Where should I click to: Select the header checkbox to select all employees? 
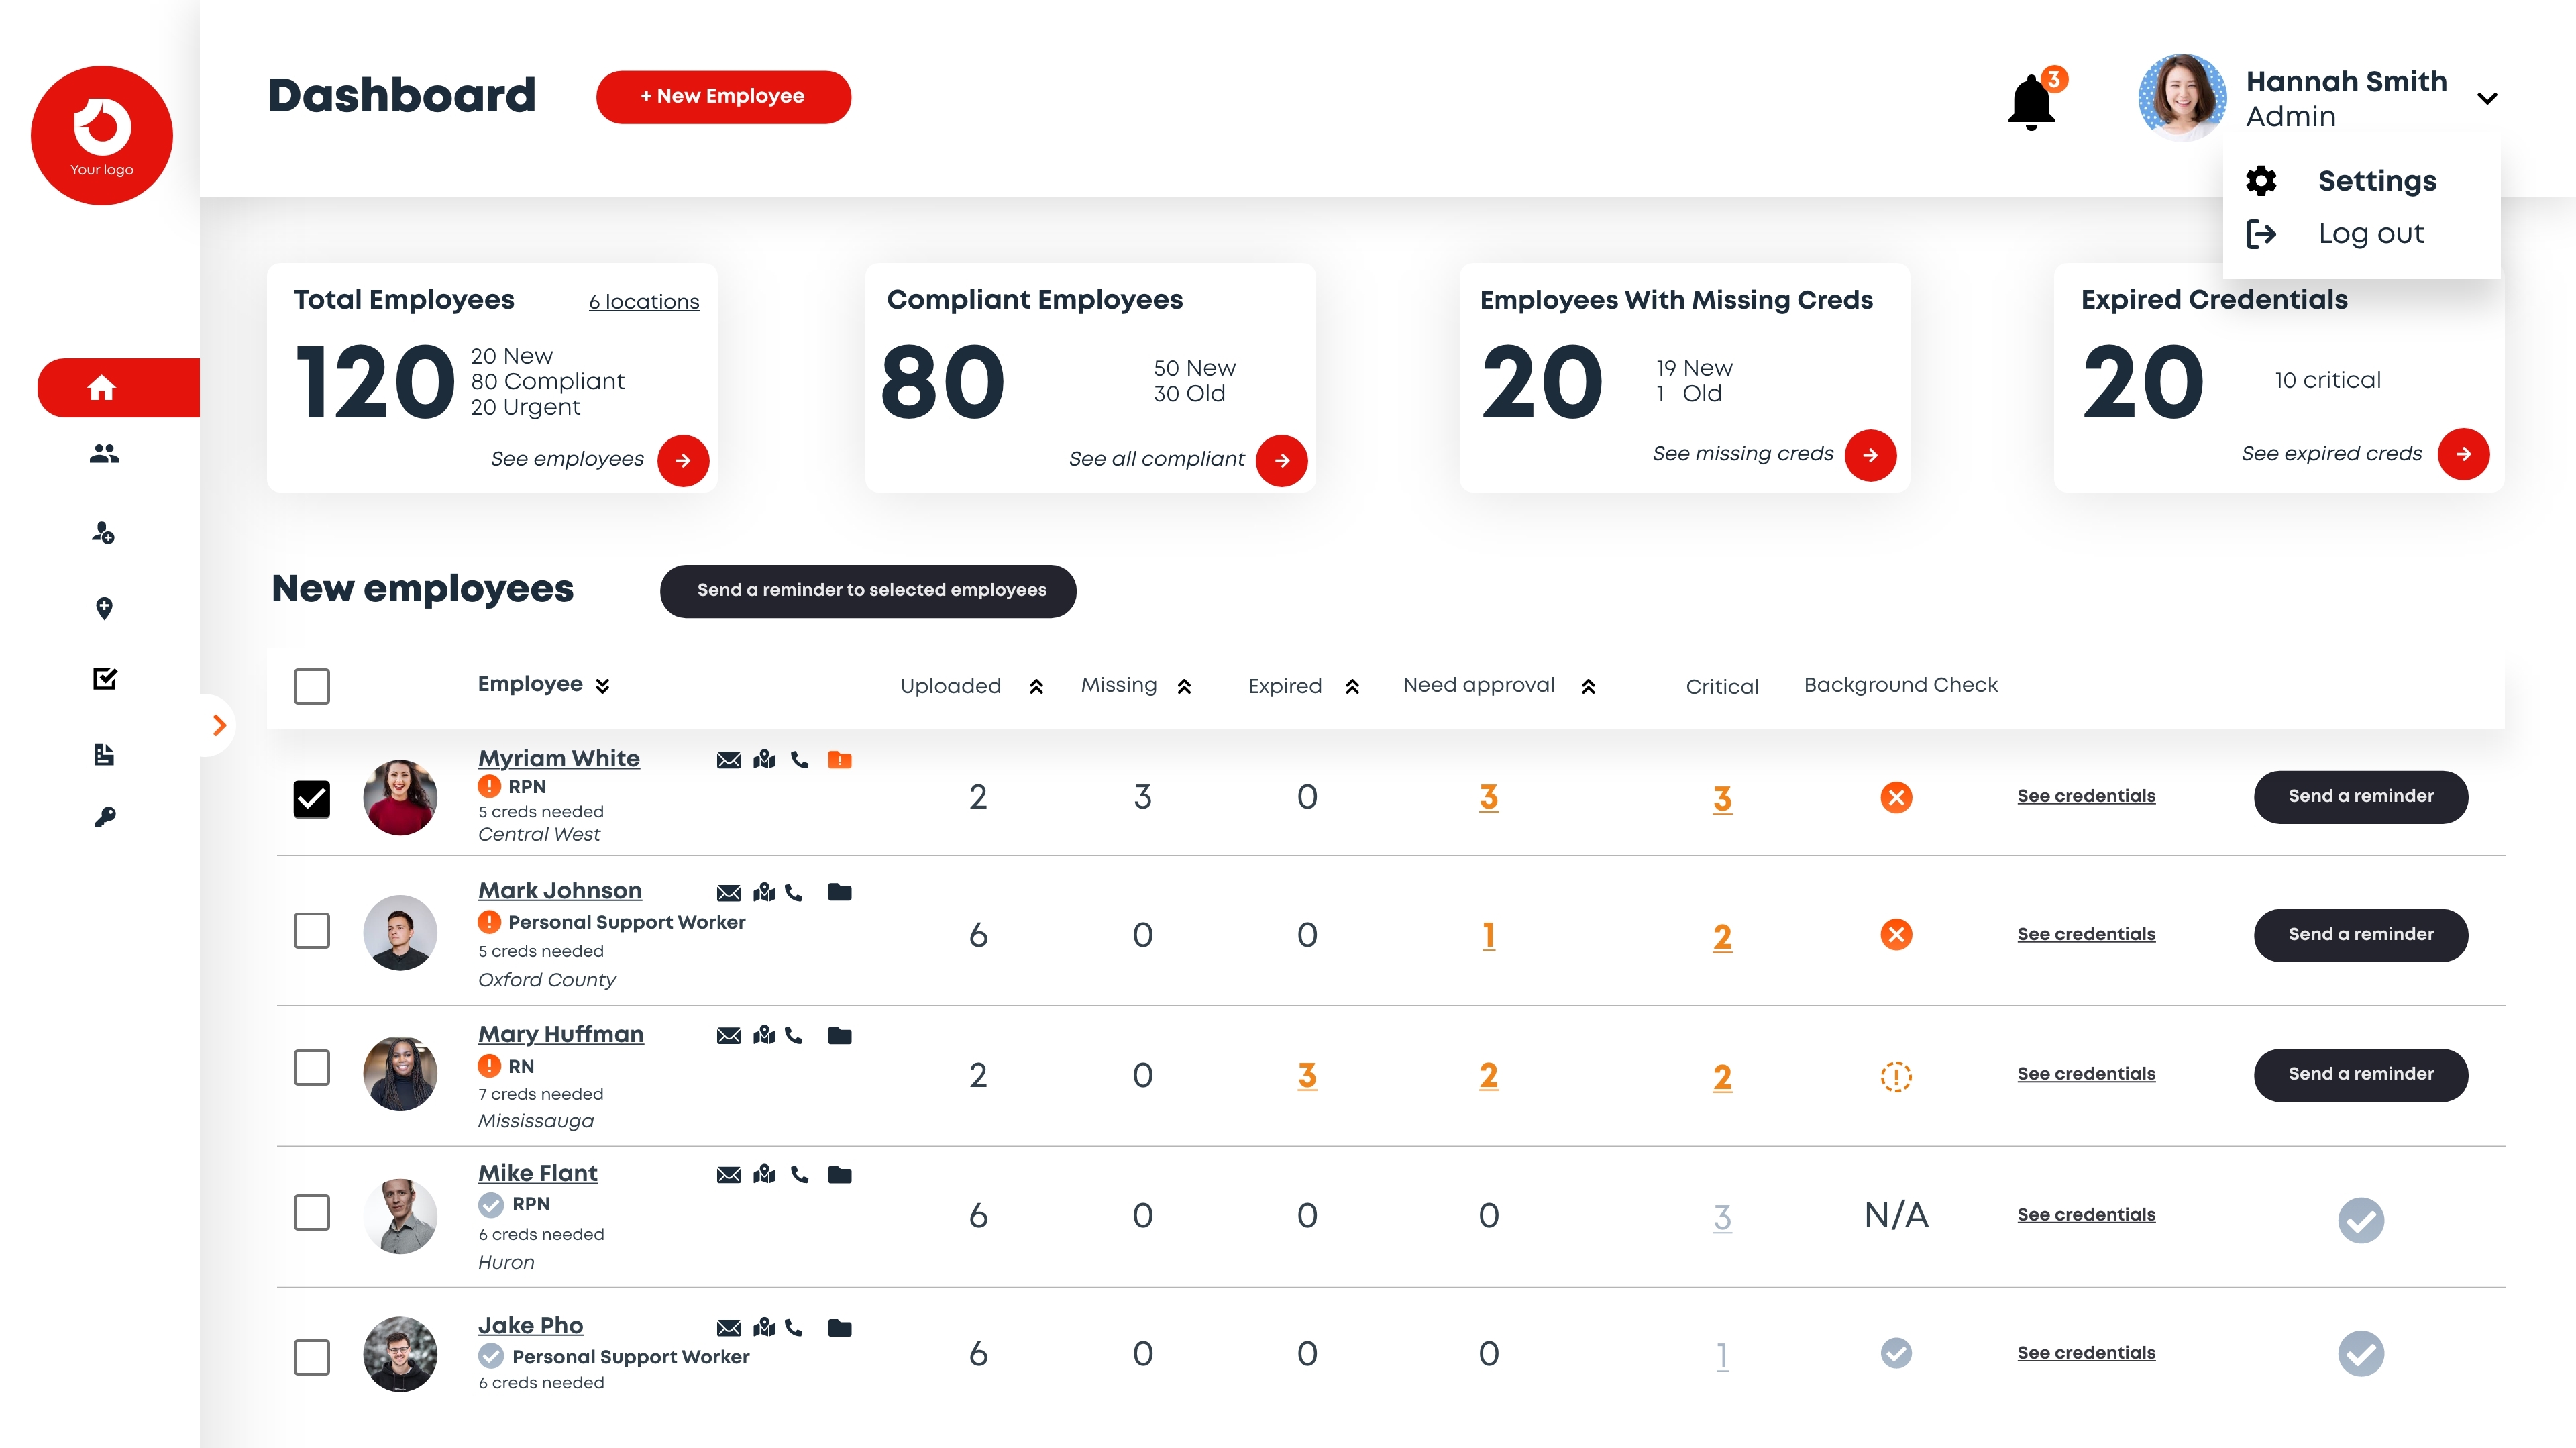coord(311,686)
